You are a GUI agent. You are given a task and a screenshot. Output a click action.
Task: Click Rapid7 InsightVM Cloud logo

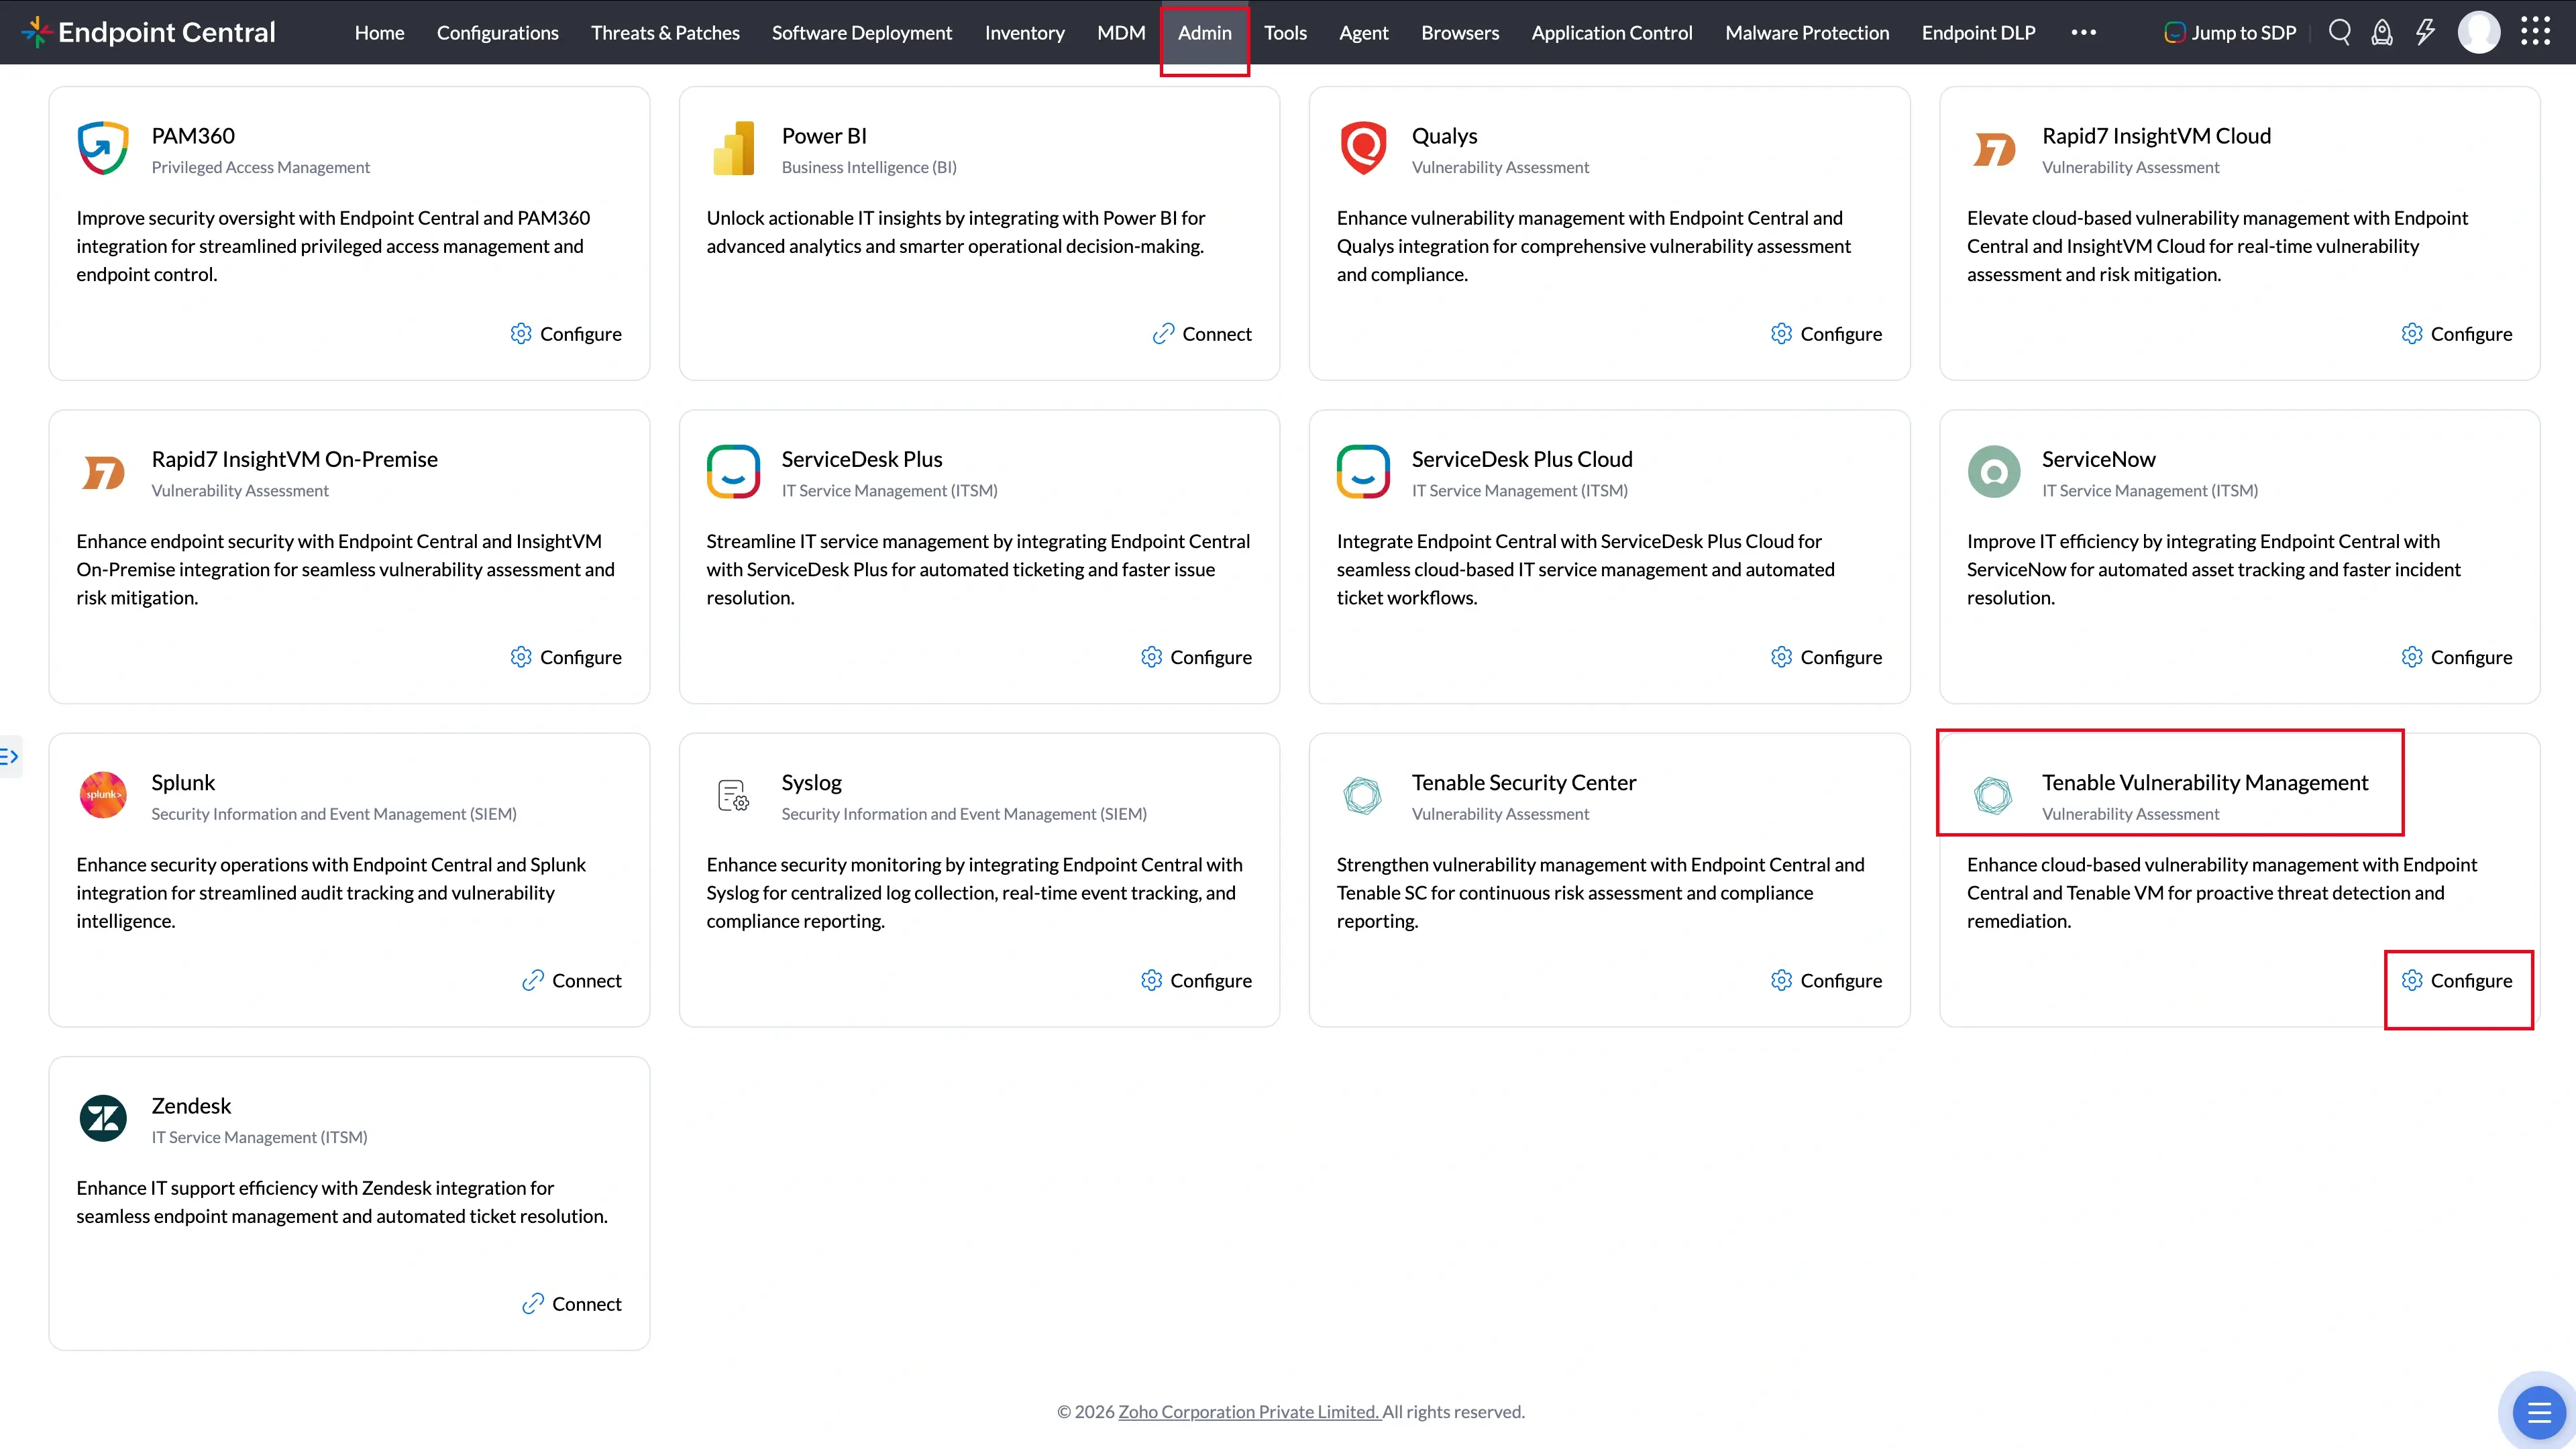click(1994, 150)
